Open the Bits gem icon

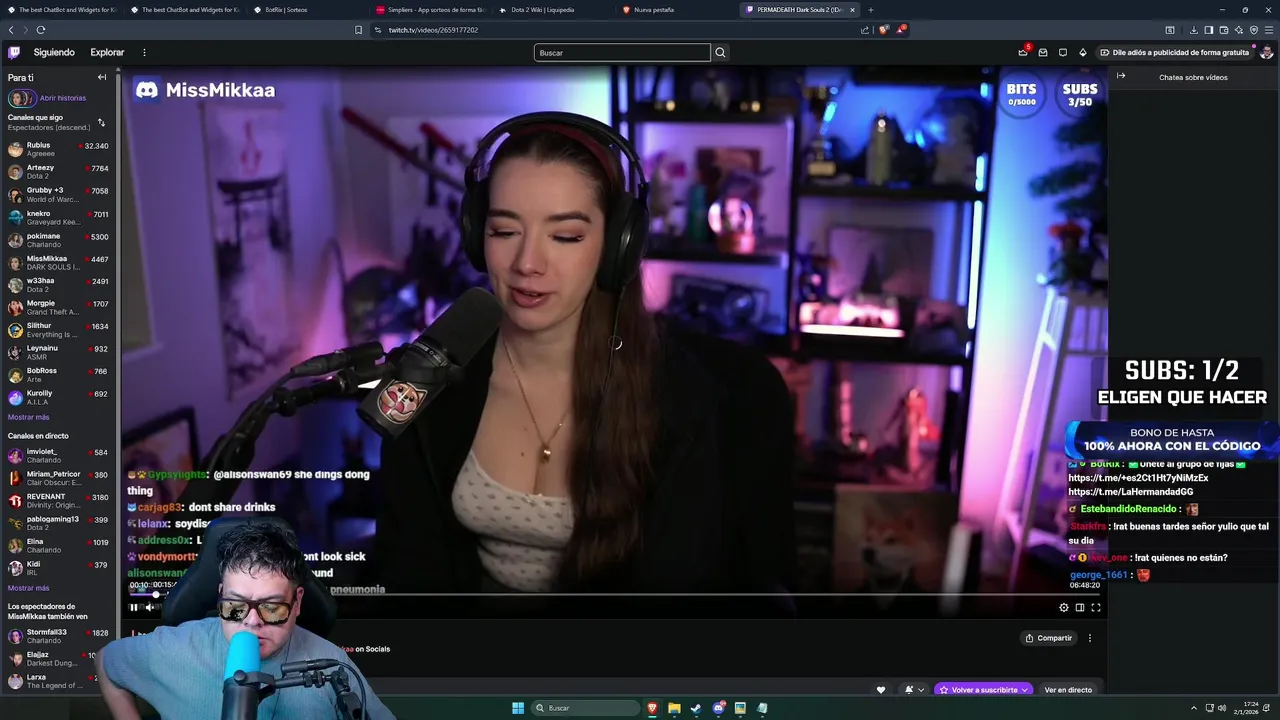1082,52
